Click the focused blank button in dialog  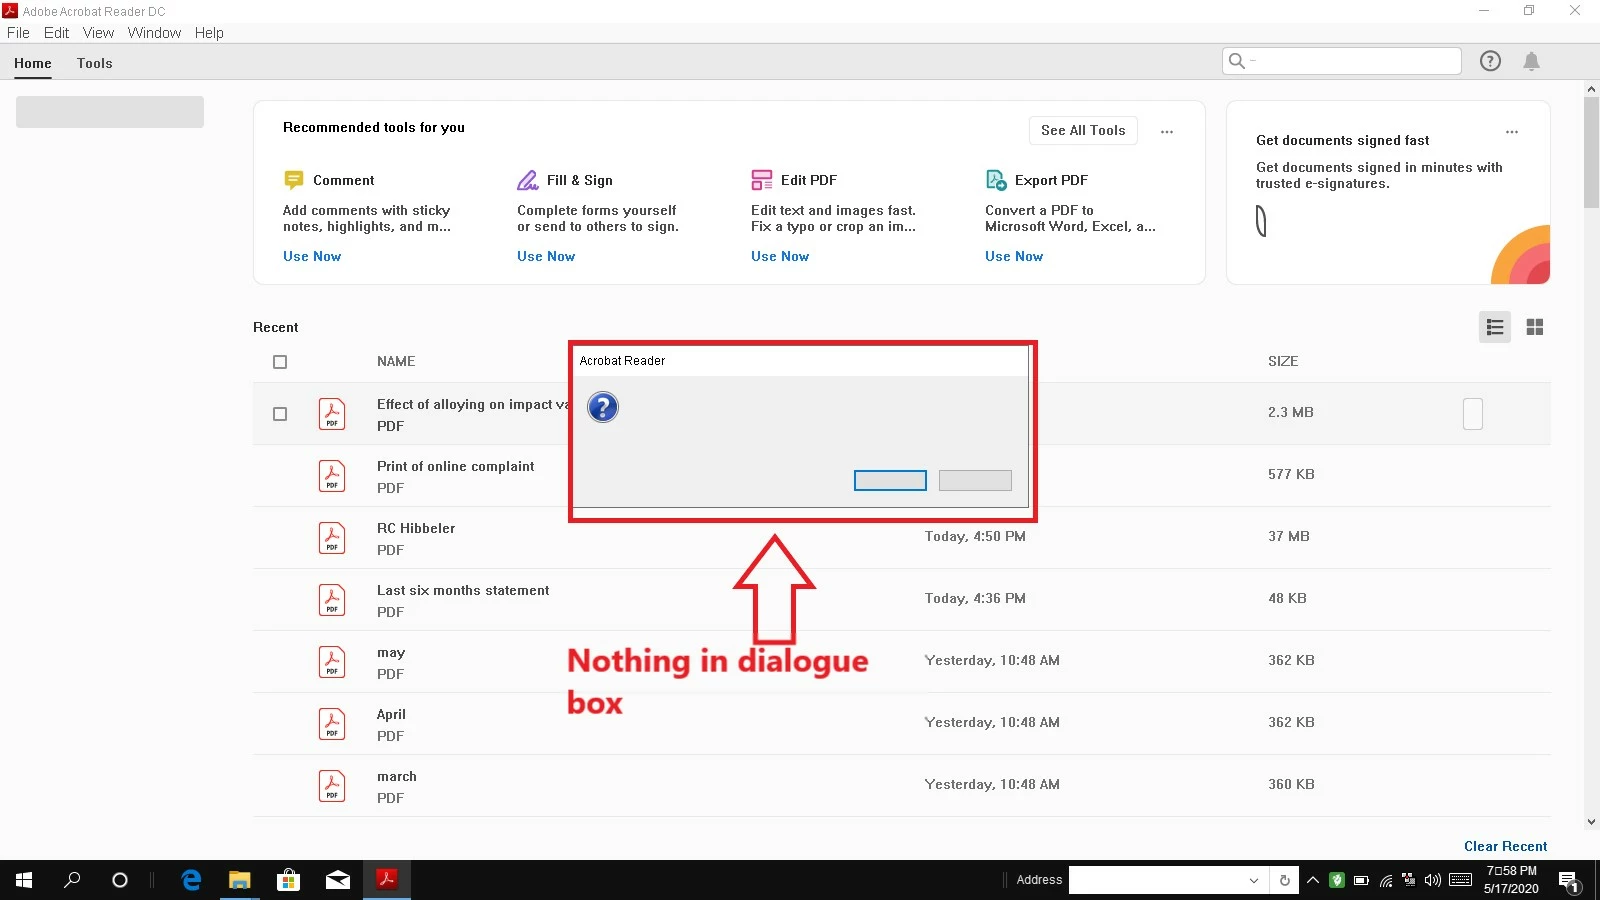click(890, 480)
